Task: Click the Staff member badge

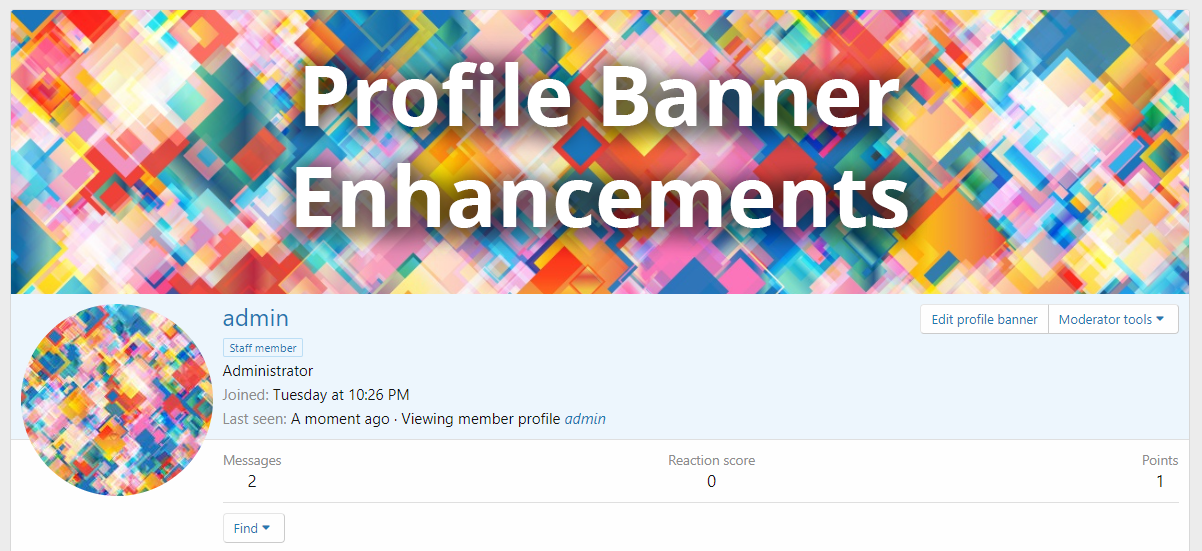Action: click(x=262, y=348)
